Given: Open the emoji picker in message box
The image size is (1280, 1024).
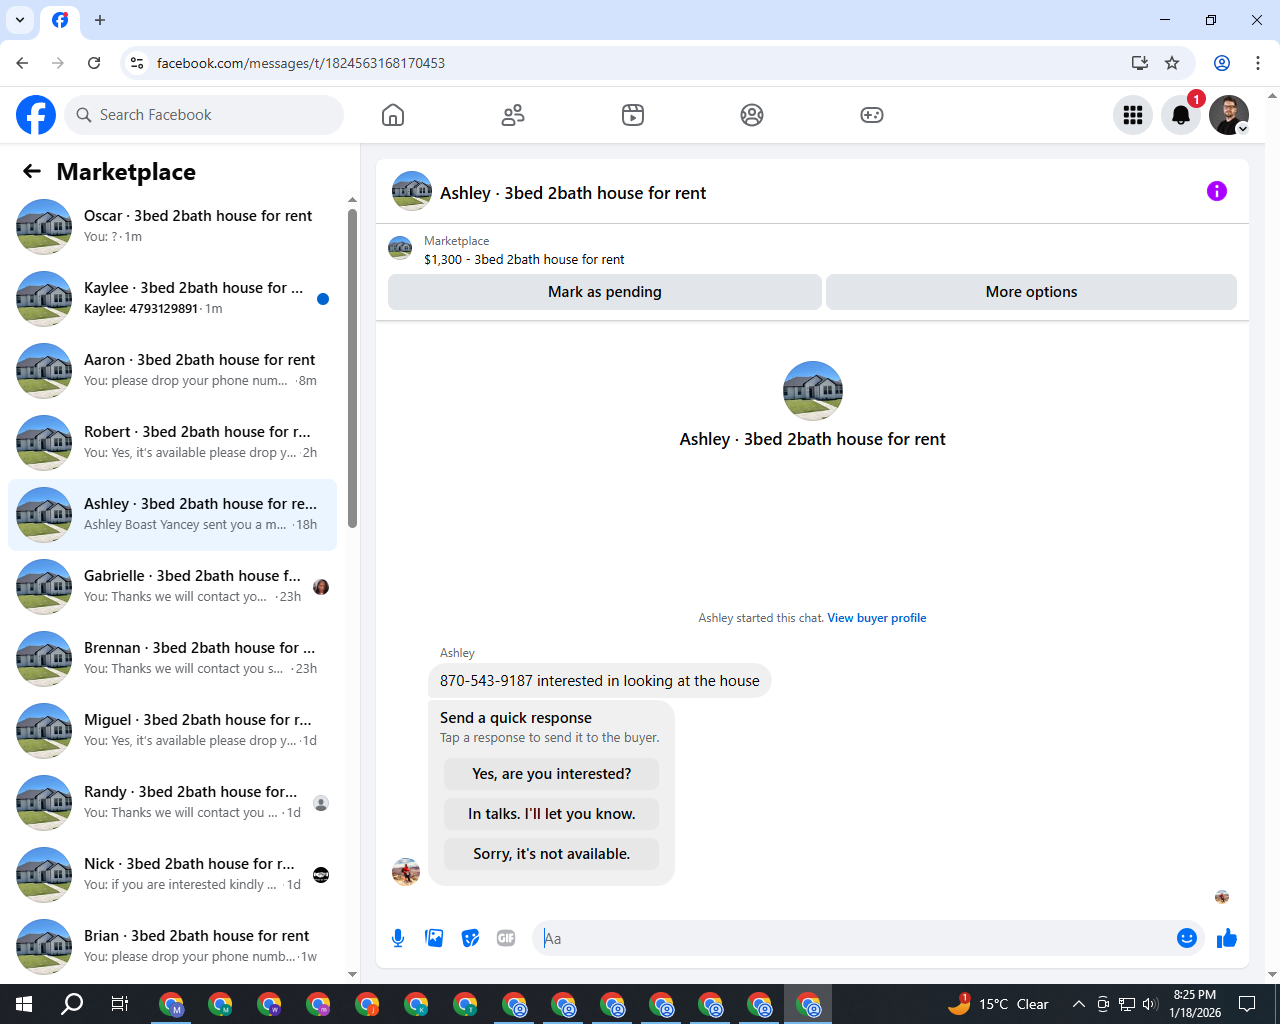Looking at the screenshot, I should point(1187,938).
